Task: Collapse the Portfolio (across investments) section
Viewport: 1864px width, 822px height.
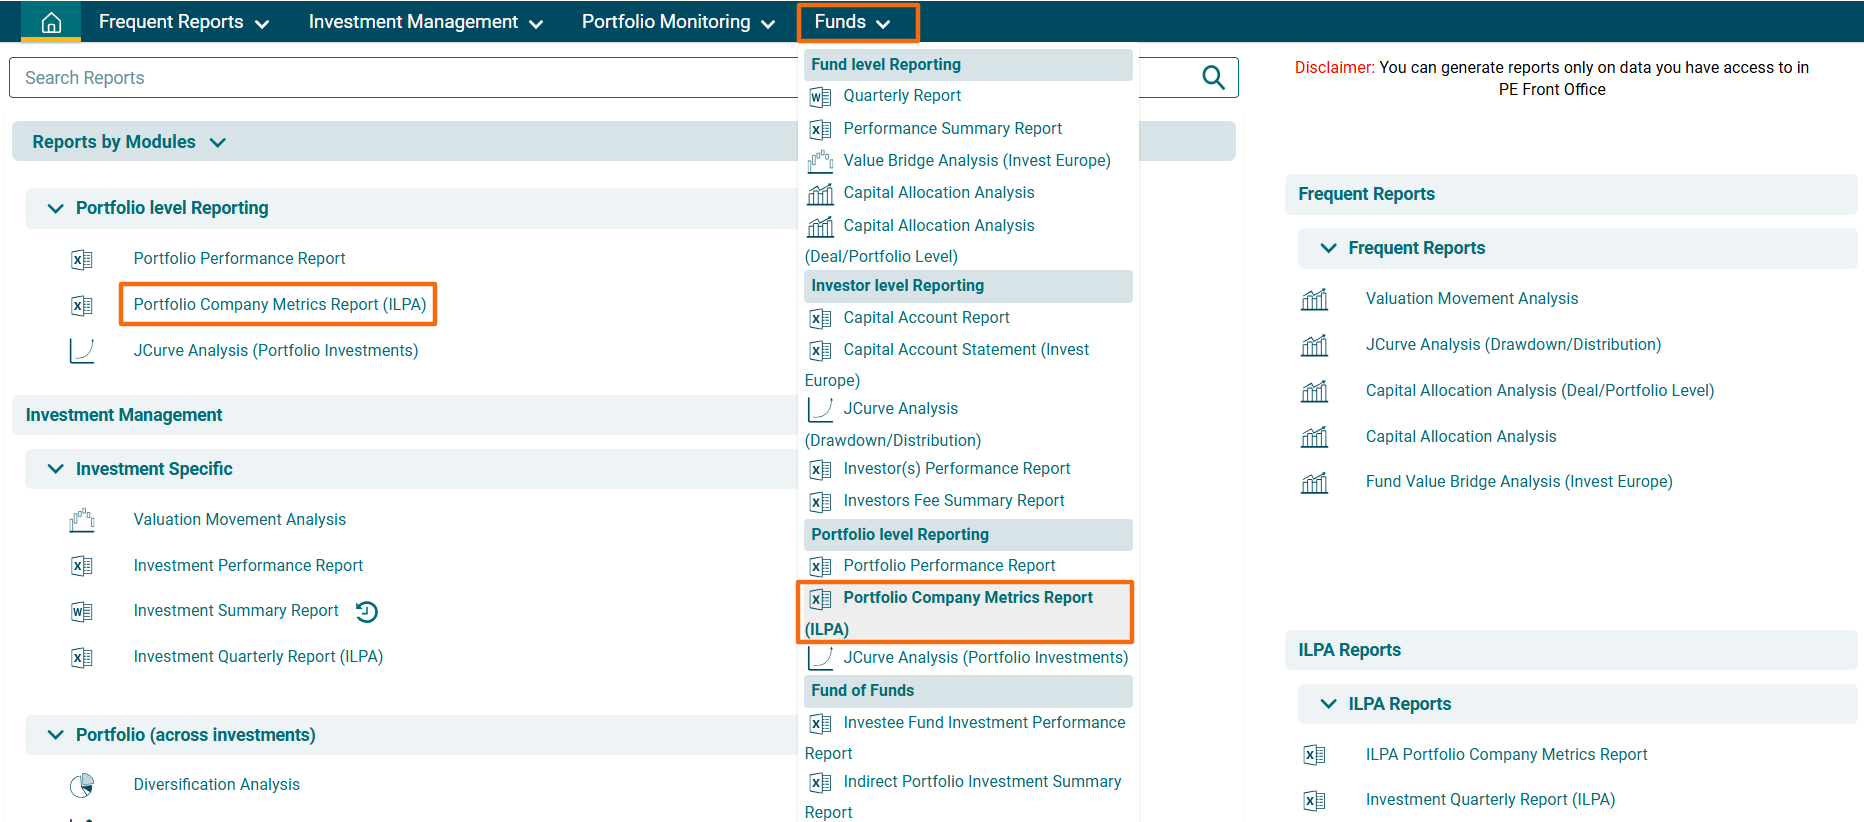Action: (x=56, y=735)
